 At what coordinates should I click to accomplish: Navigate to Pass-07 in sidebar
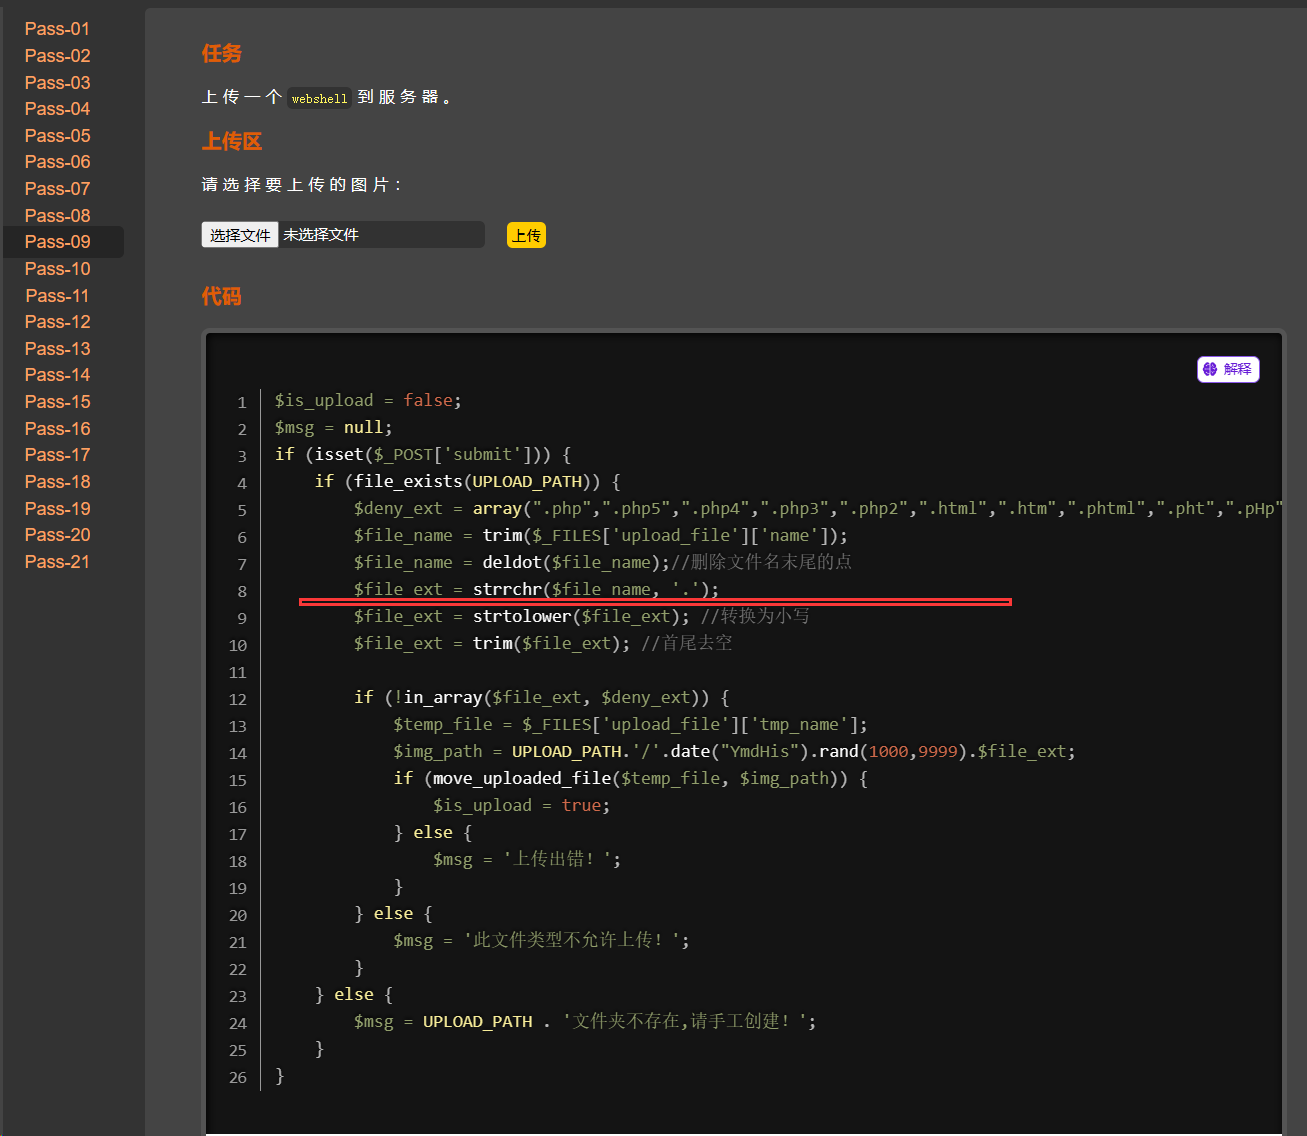pos(58,189)
